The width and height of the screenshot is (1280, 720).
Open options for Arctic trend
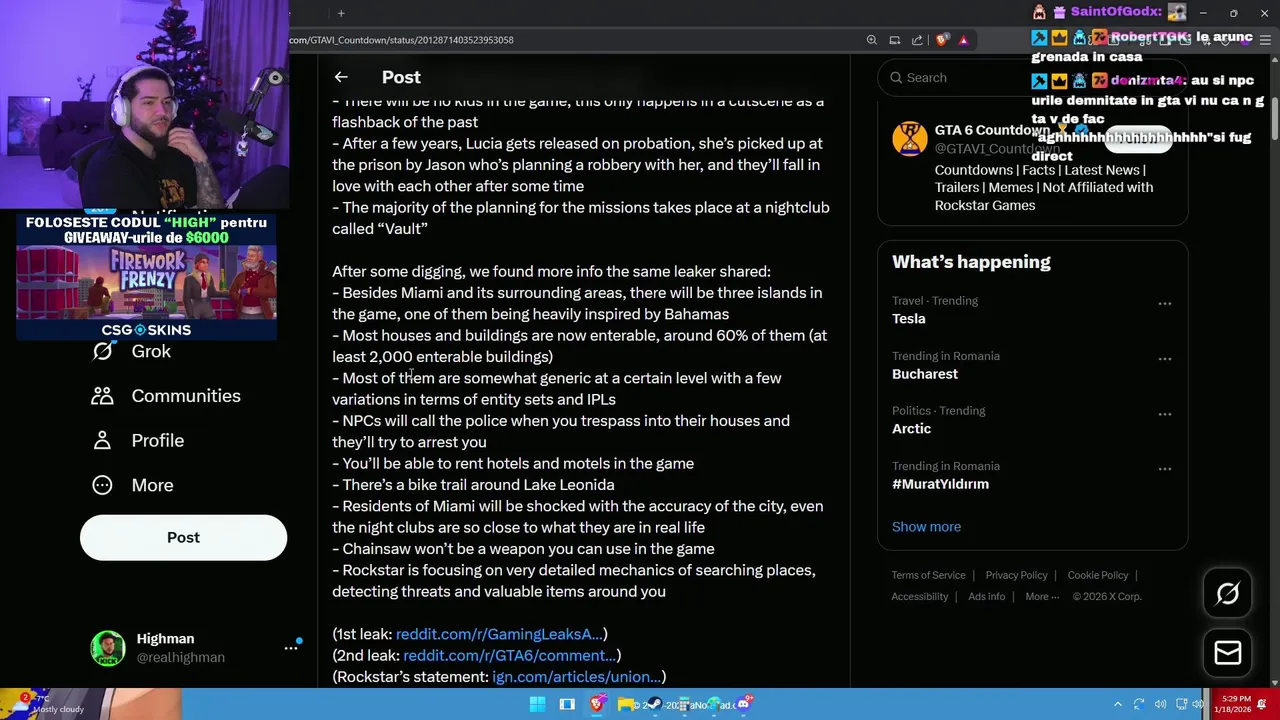(x=1165, y=413)
